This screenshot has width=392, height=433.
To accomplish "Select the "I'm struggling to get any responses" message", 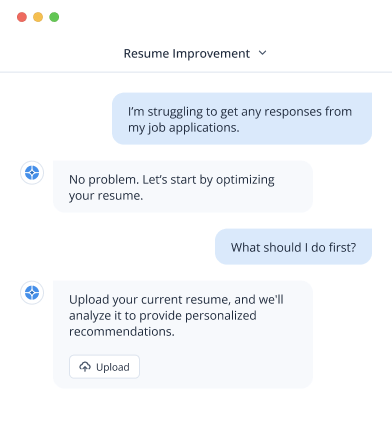I will coord(242,119).
